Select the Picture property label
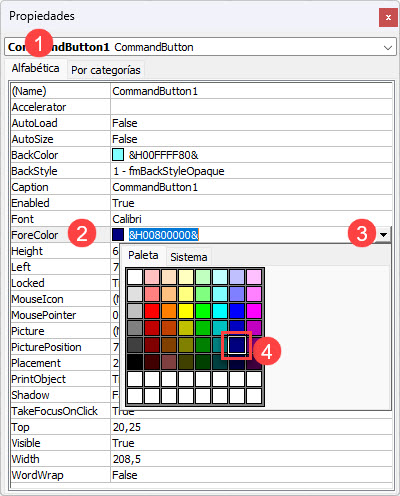The height and width of the screenshot is (496, 400). 28,331
